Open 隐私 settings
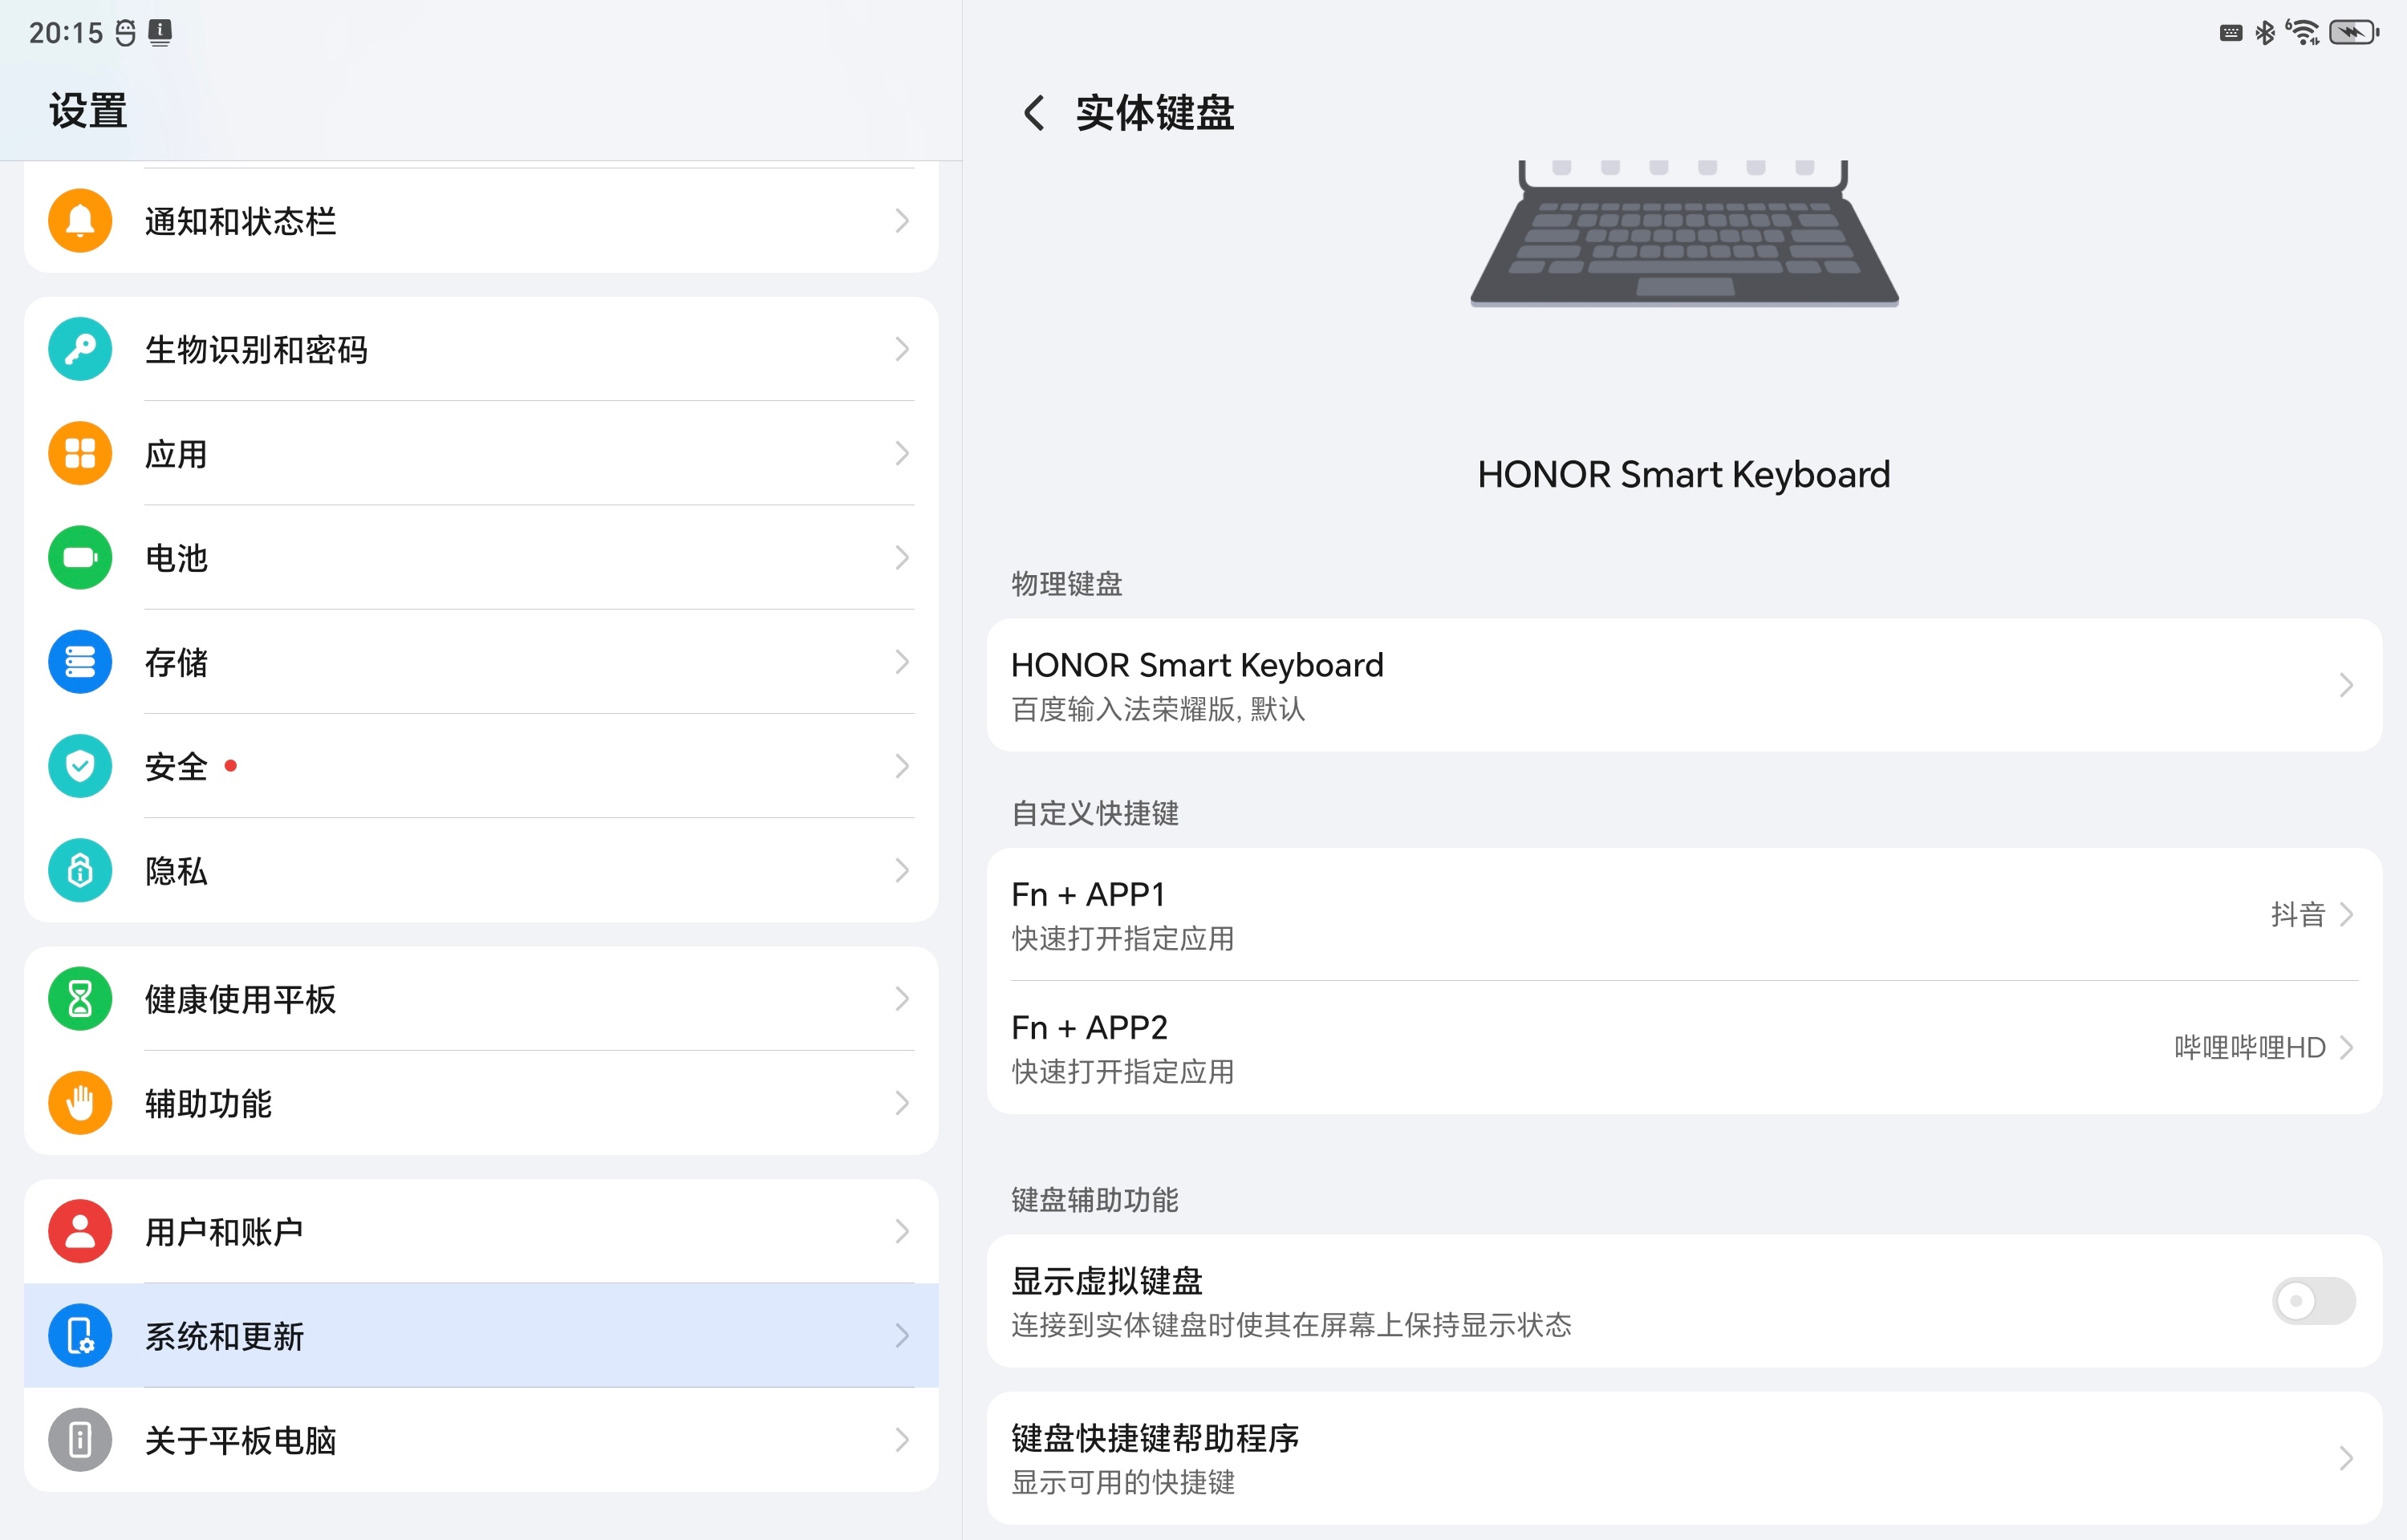 [x=481, y=870]
